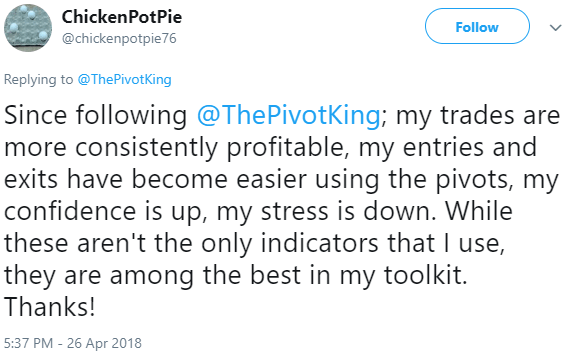
Task: Click the @ThePivotKing mention in tweet body
Action: click(289, 116)
